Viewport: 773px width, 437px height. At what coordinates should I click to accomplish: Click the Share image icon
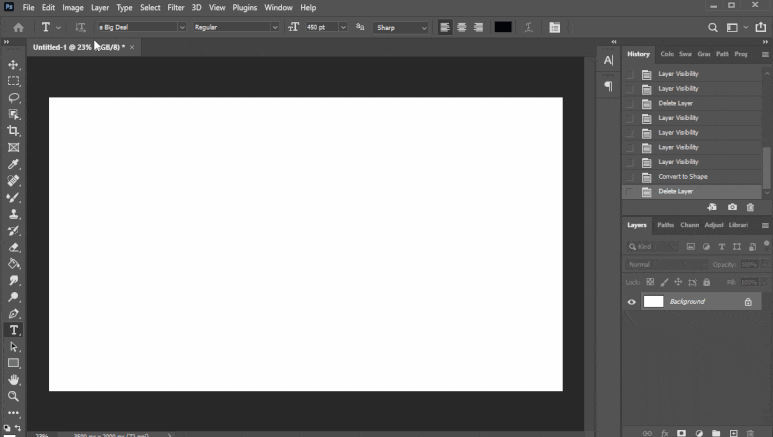point(761,27)
